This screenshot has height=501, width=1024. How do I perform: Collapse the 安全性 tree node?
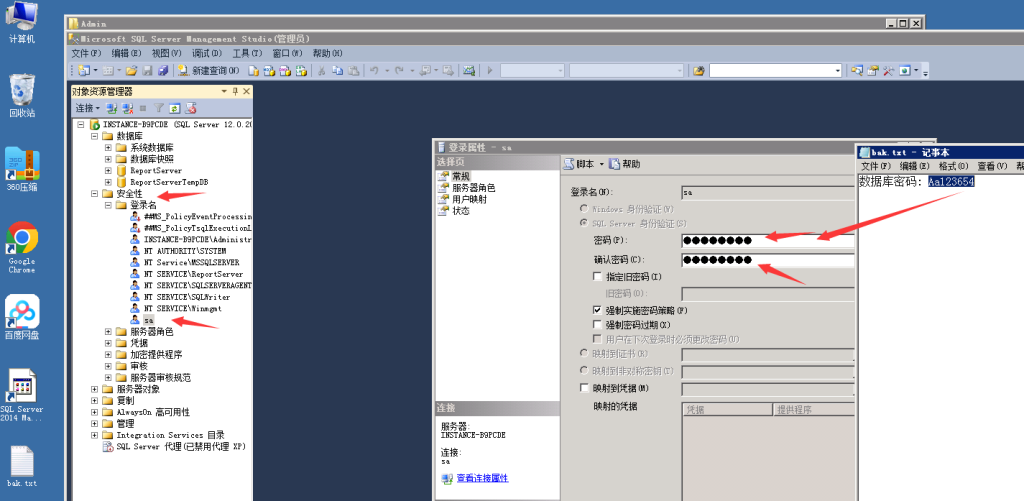pos(95,195)
